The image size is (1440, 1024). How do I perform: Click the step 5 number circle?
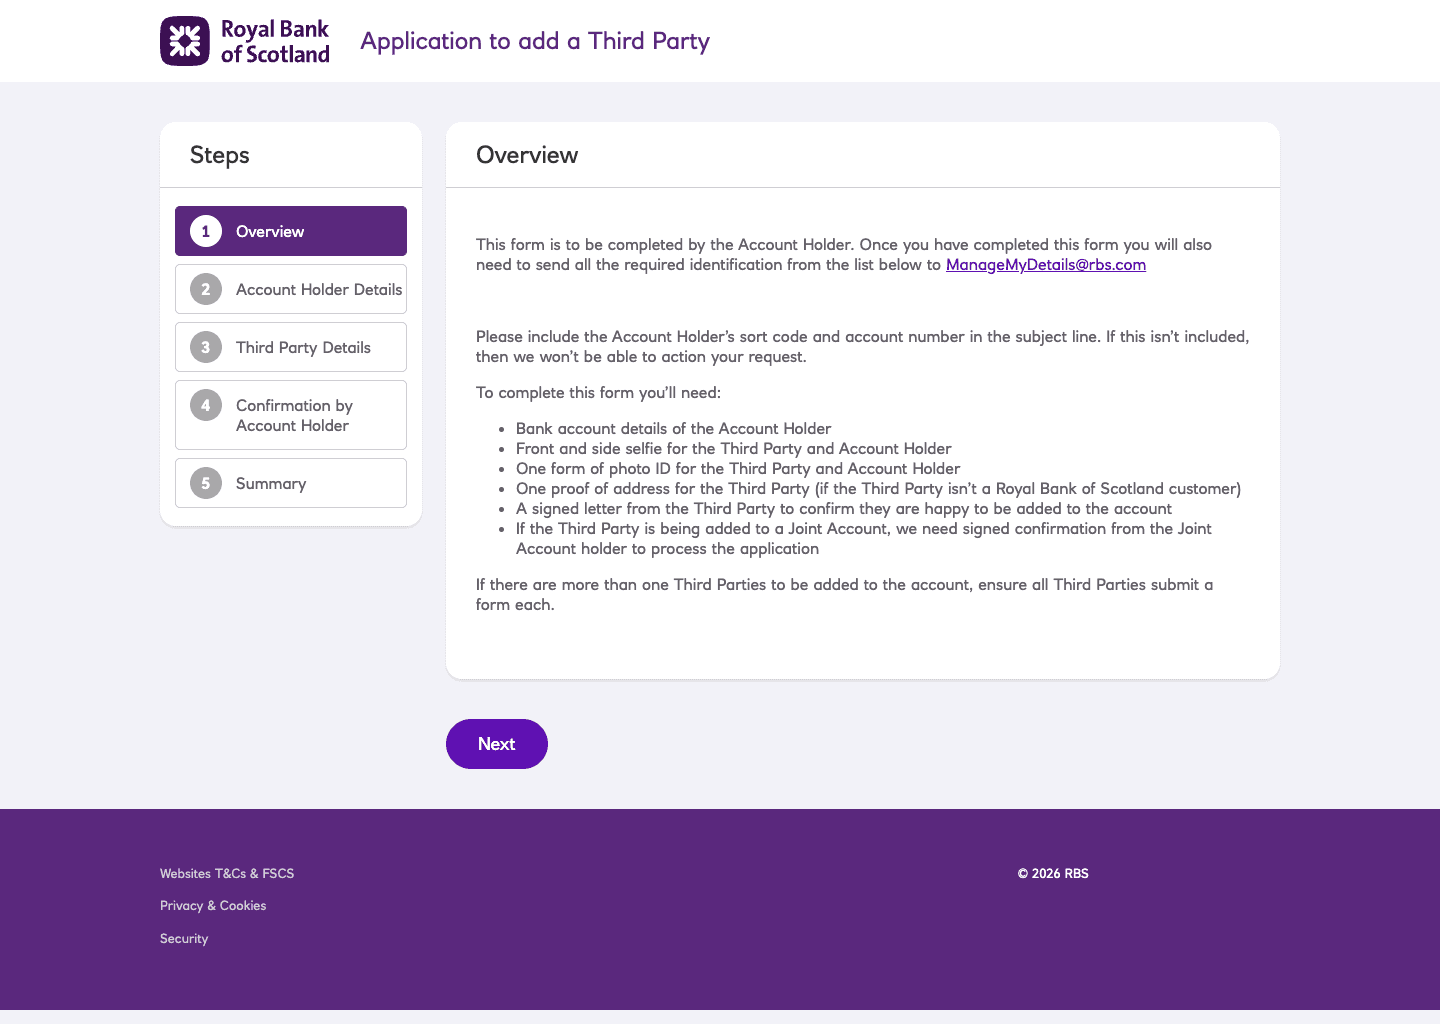coord(206,483)
